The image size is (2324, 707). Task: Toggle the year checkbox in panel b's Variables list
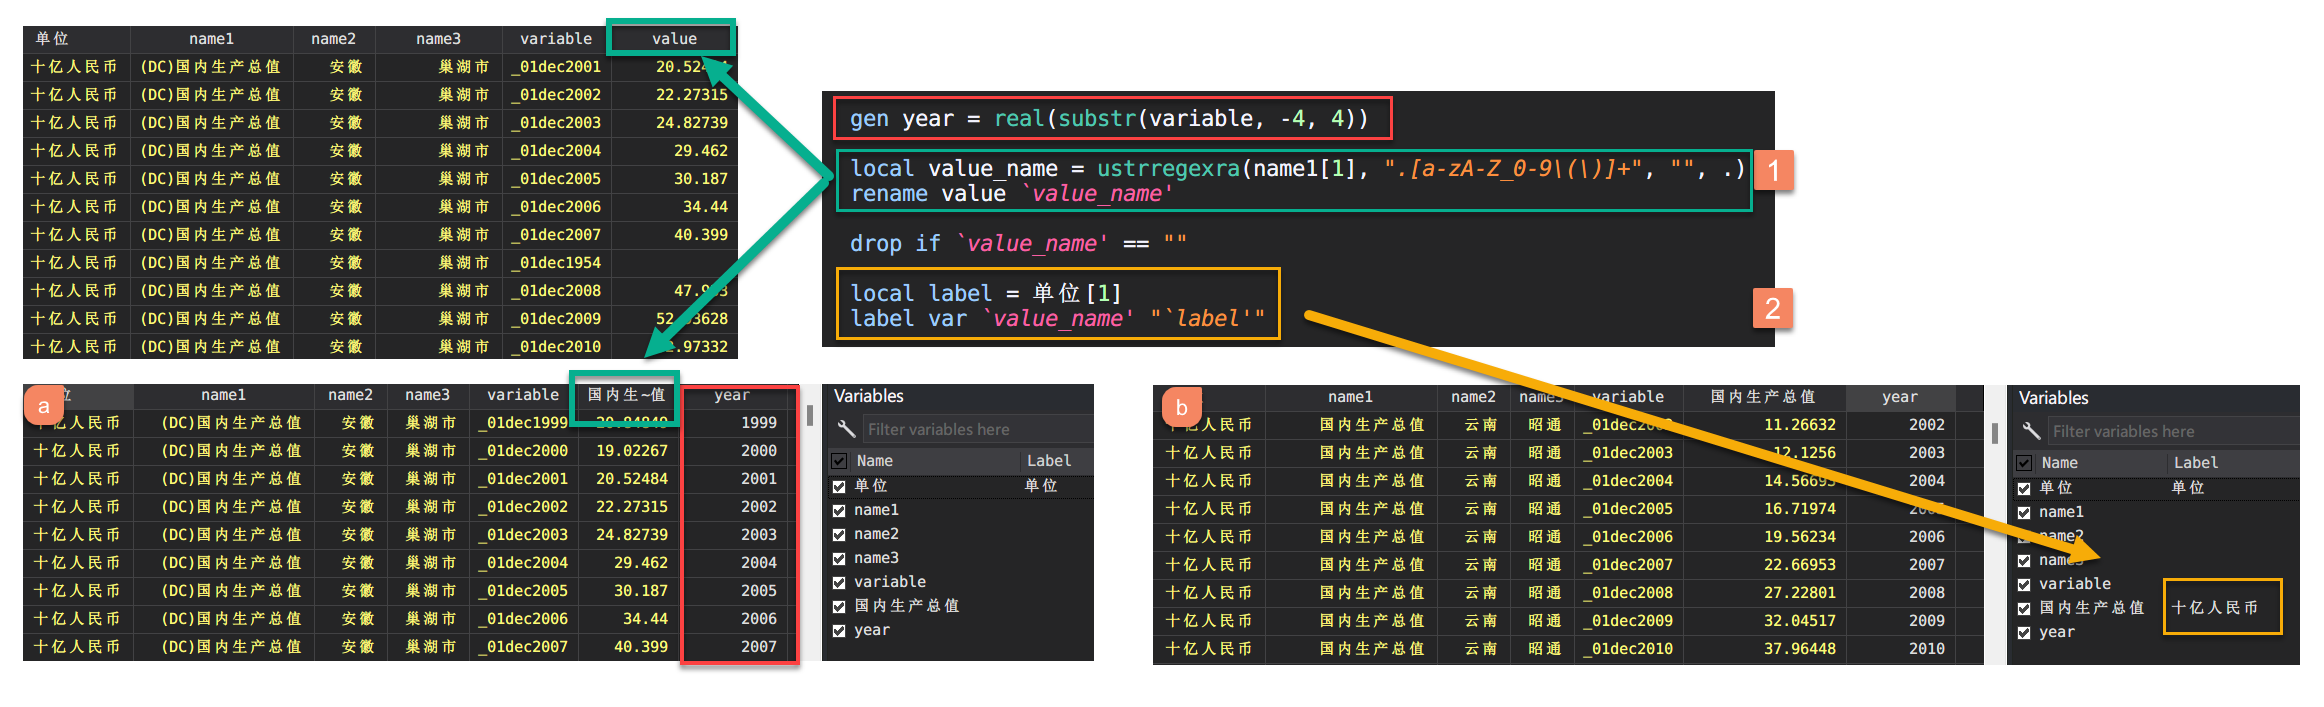coord(2024,633)
